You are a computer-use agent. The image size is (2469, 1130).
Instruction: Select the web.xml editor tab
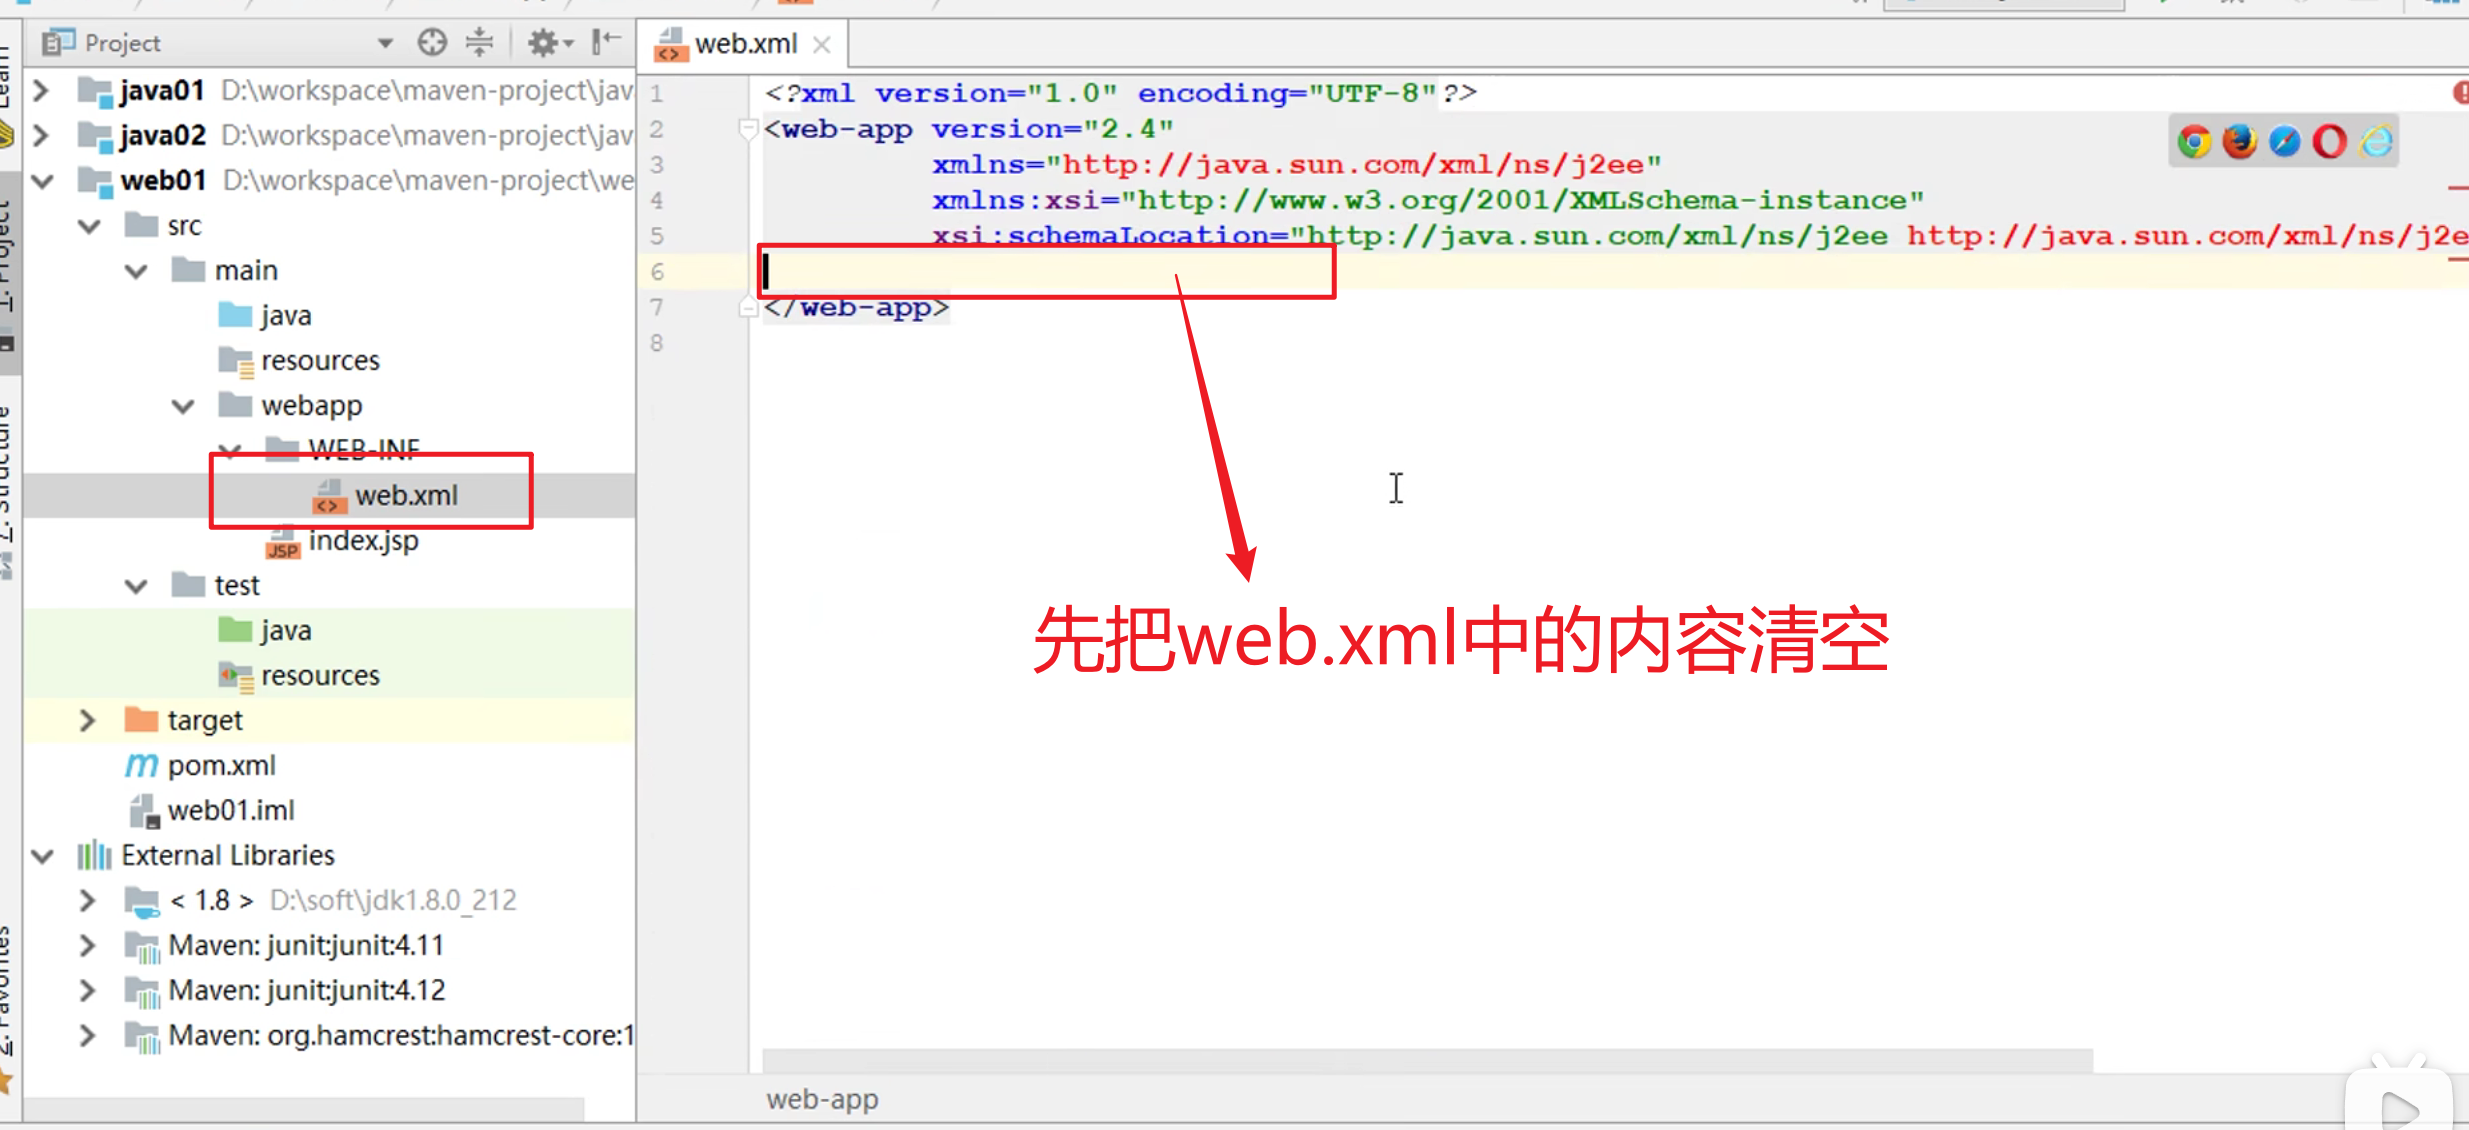(x=744, y=44)
